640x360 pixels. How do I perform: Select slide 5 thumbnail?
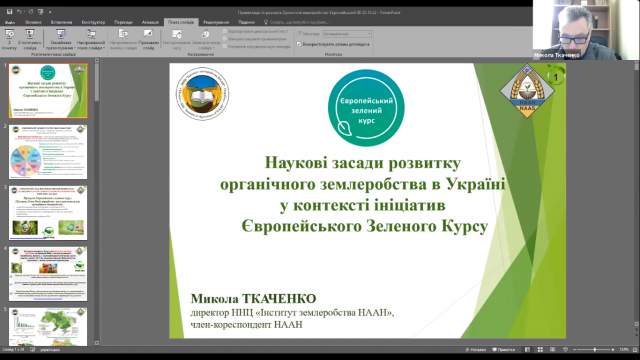coord(48,327)
